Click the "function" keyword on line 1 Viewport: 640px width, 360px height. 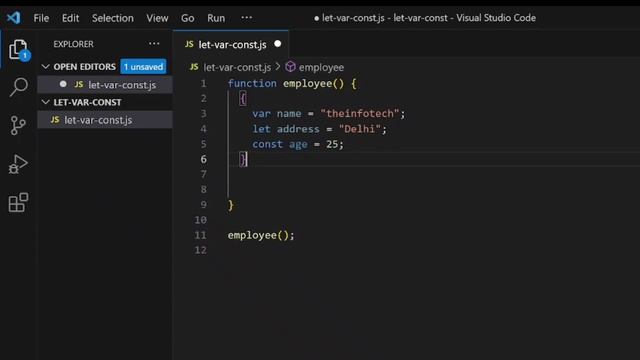pyautogui.click(x=252, y=83)
